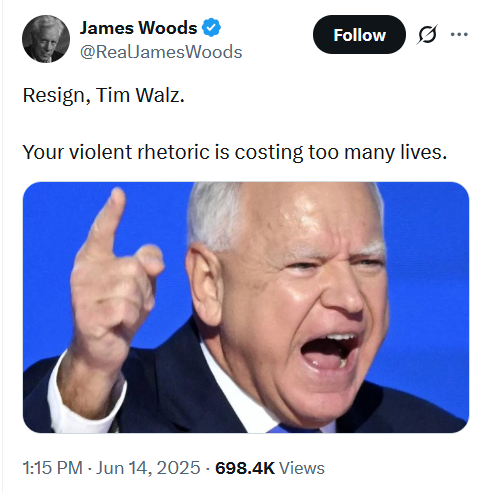Click the 698.4K view count
This screenshot has height=493, width=489.
245,468
